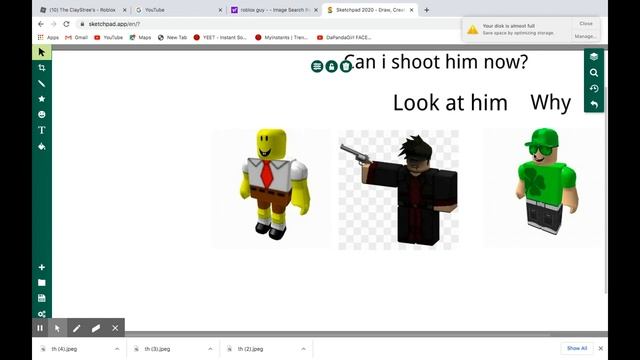640x360 pixels.
Task: Close the YouTube browser tab
Action: click(220, 10)
